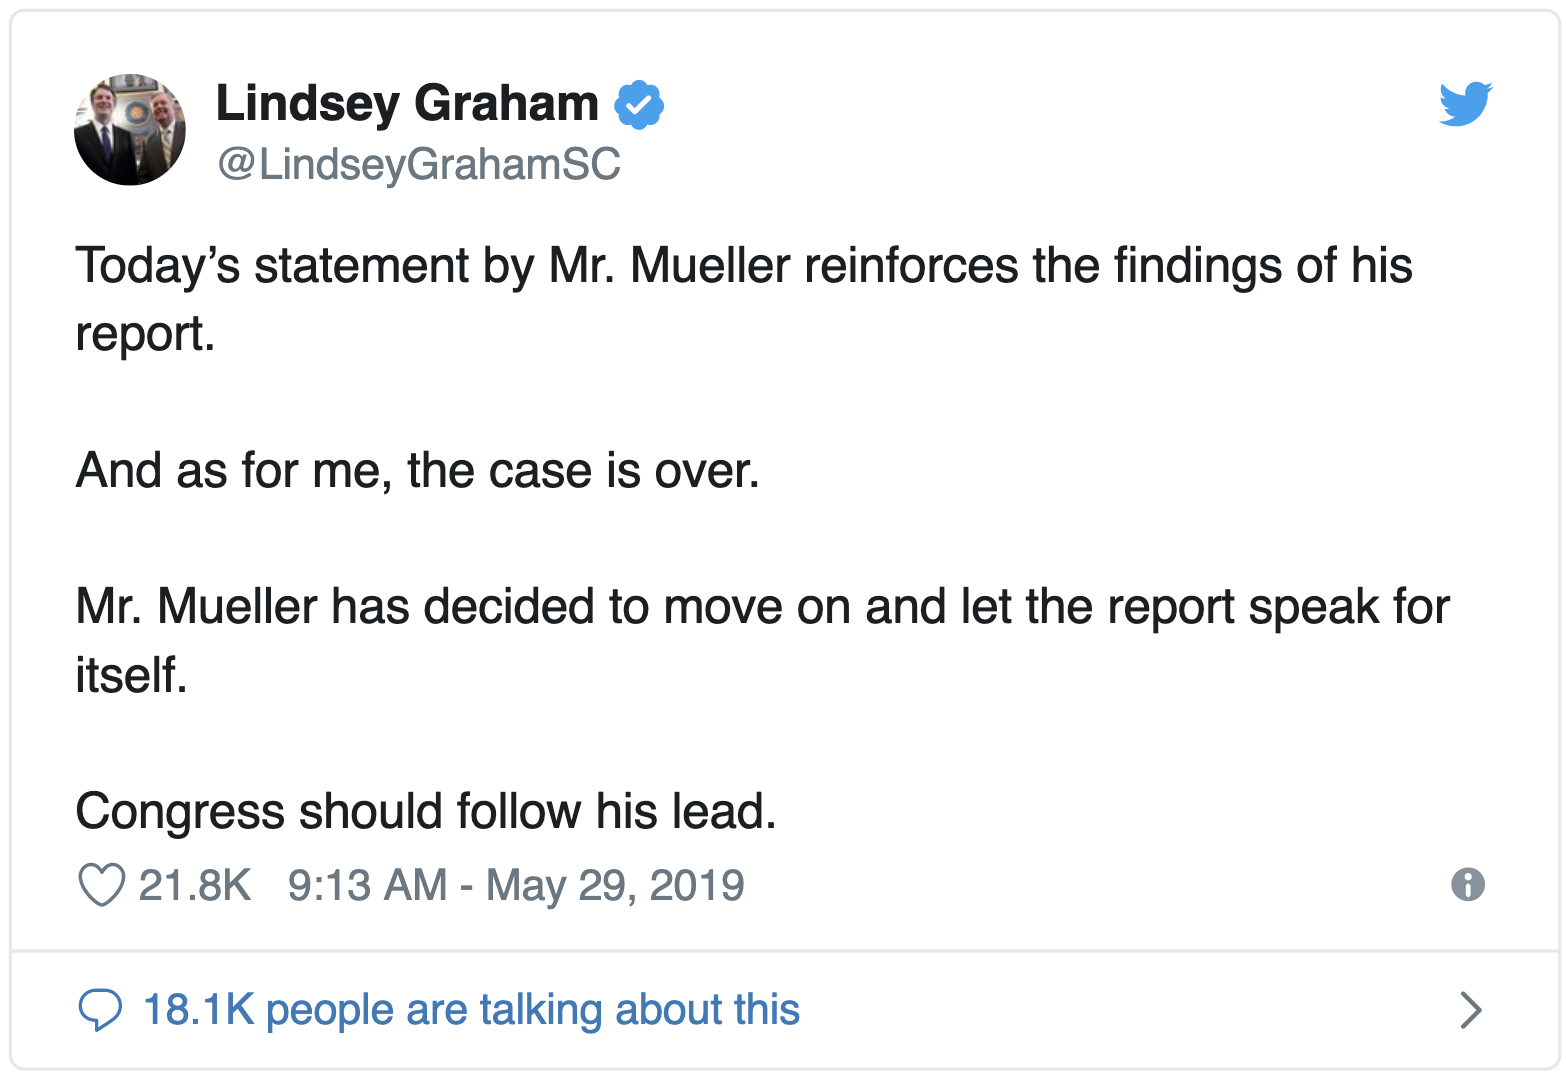Click the words 'talking about this'

pos(640,1010)
